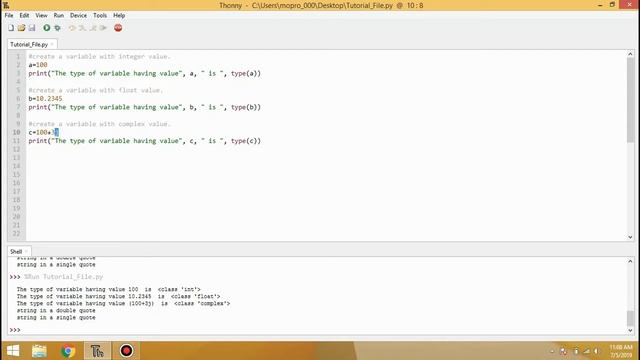
Task: Click the editor scrollbar up arrow
Action: click(630, 54)
